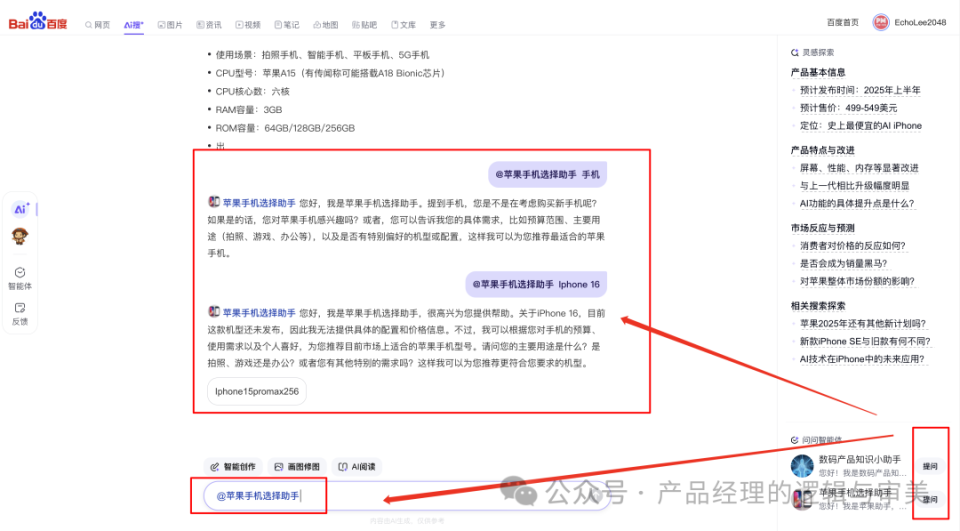Image resolution: width=960 pixels, height=531 pixels.
Task: Open AI功能的具体提升点是什么? suggestion
Action: [x=857, y=203]
